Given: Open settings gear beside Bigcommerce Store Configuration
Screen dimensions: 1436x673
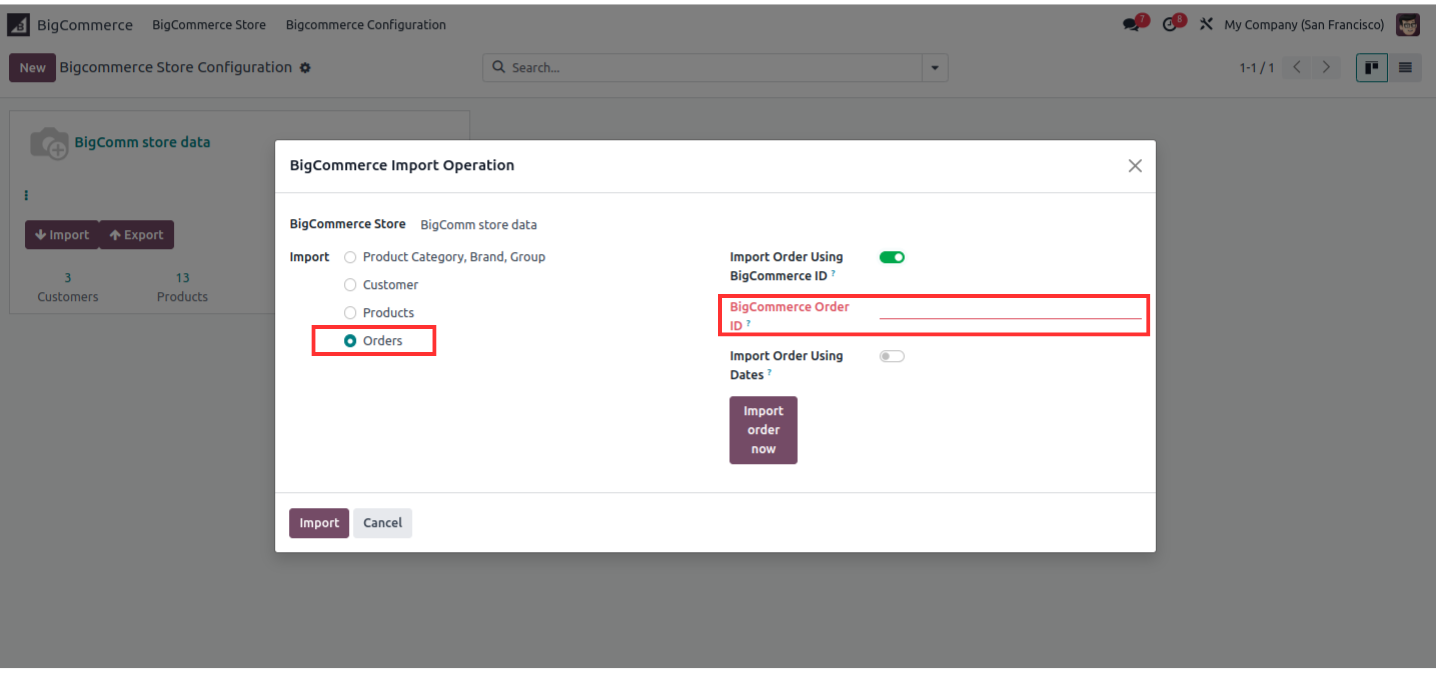Looking at the screenshot, I should pos(305,68).
